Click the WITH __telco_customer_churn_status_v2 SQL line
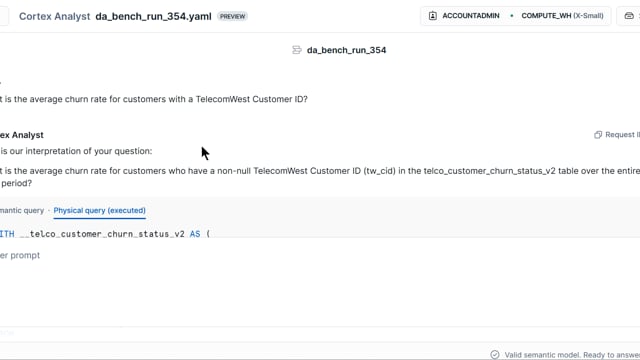This screenshot has height=360, width=640. point(105,234)
